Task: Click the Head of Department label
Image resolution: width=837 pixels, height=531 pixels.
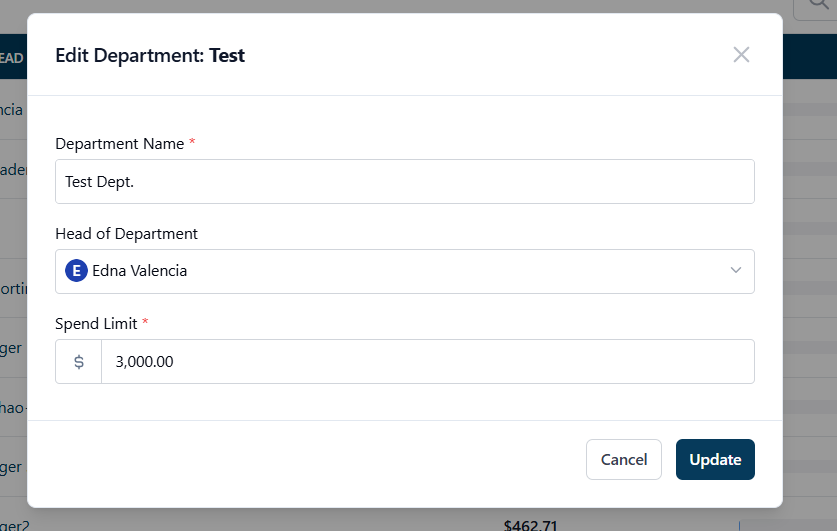Action: (127, 234)
